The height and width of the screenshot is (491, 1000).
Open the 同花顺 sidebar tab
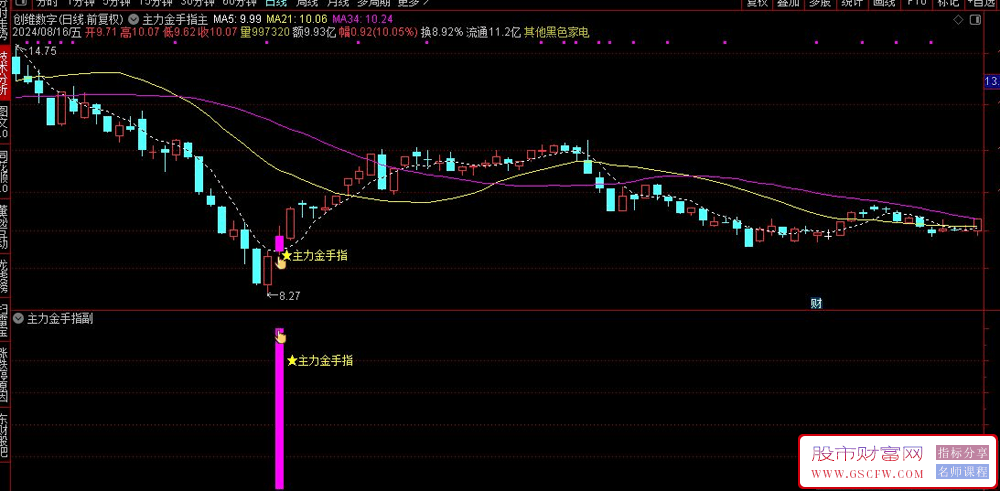[x=5, y=173]
